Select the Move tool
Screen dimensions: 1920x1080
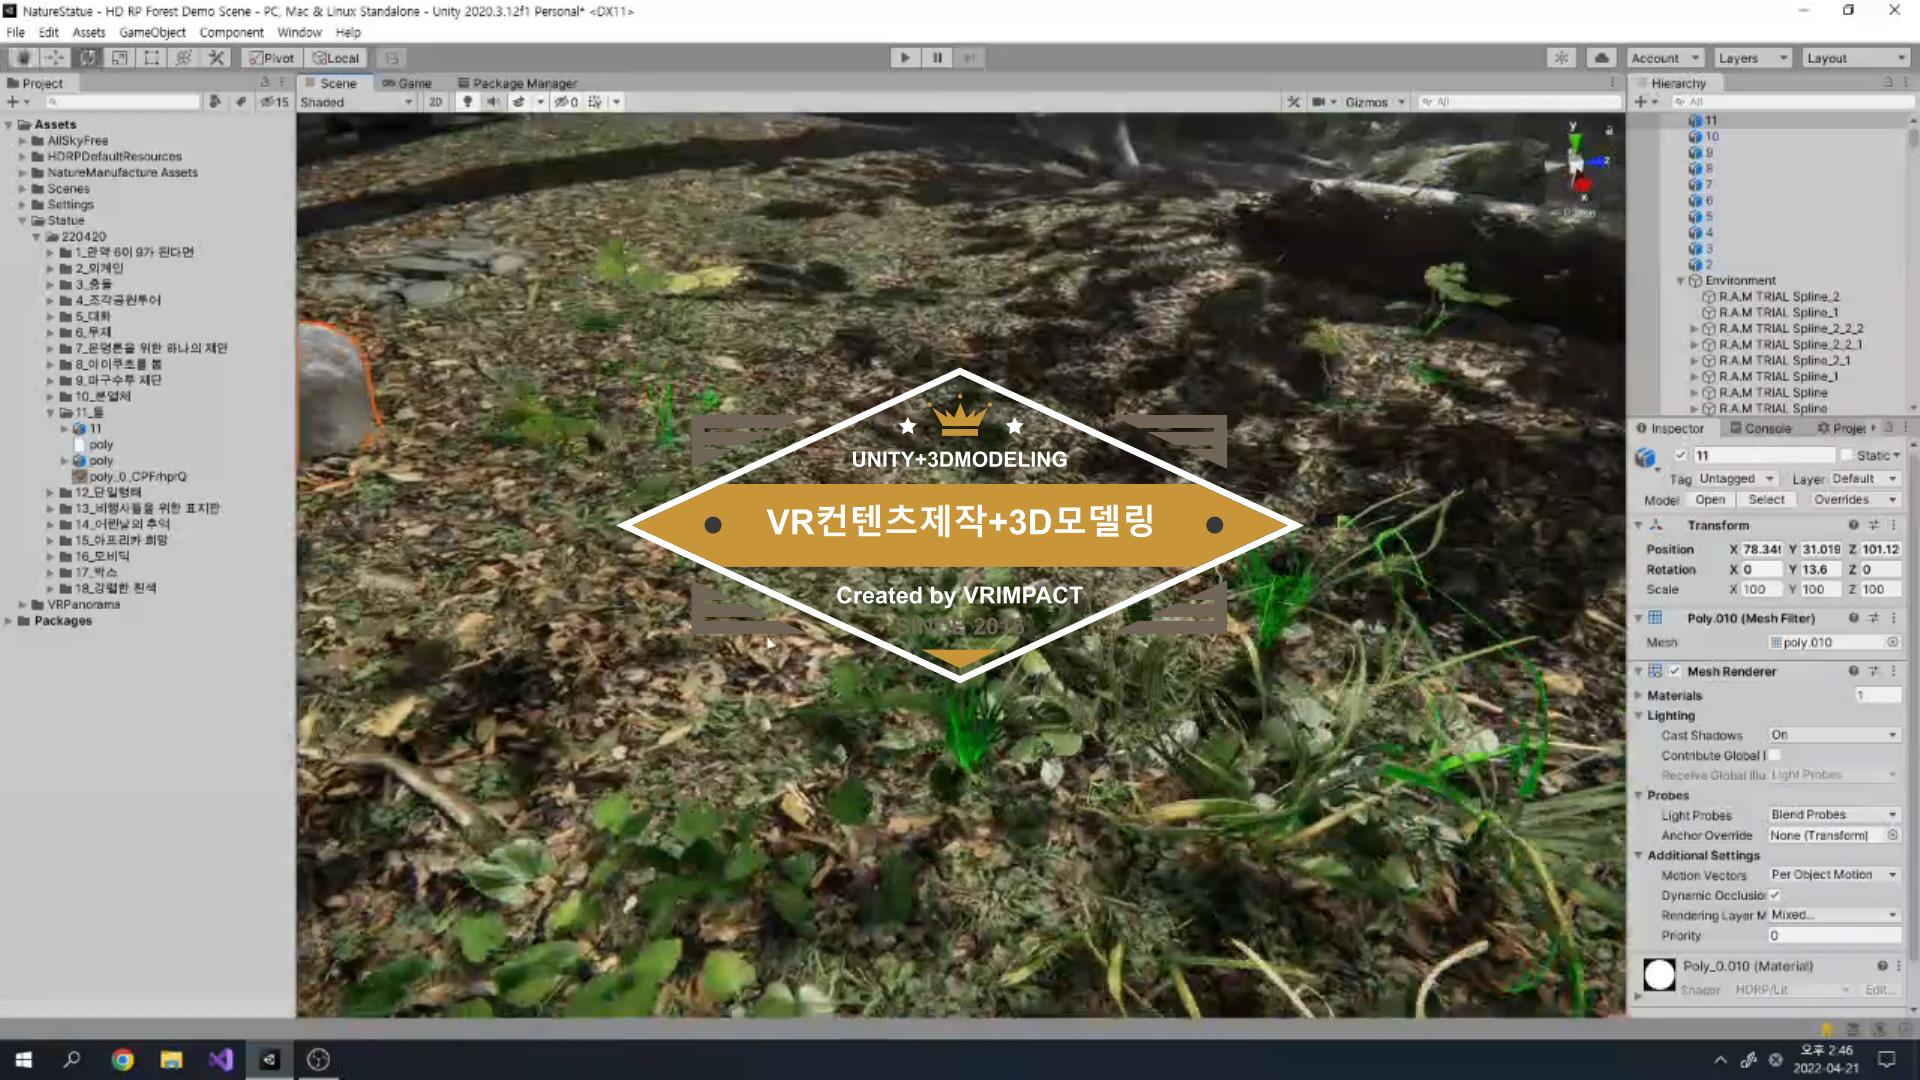(x=55, y=58)
